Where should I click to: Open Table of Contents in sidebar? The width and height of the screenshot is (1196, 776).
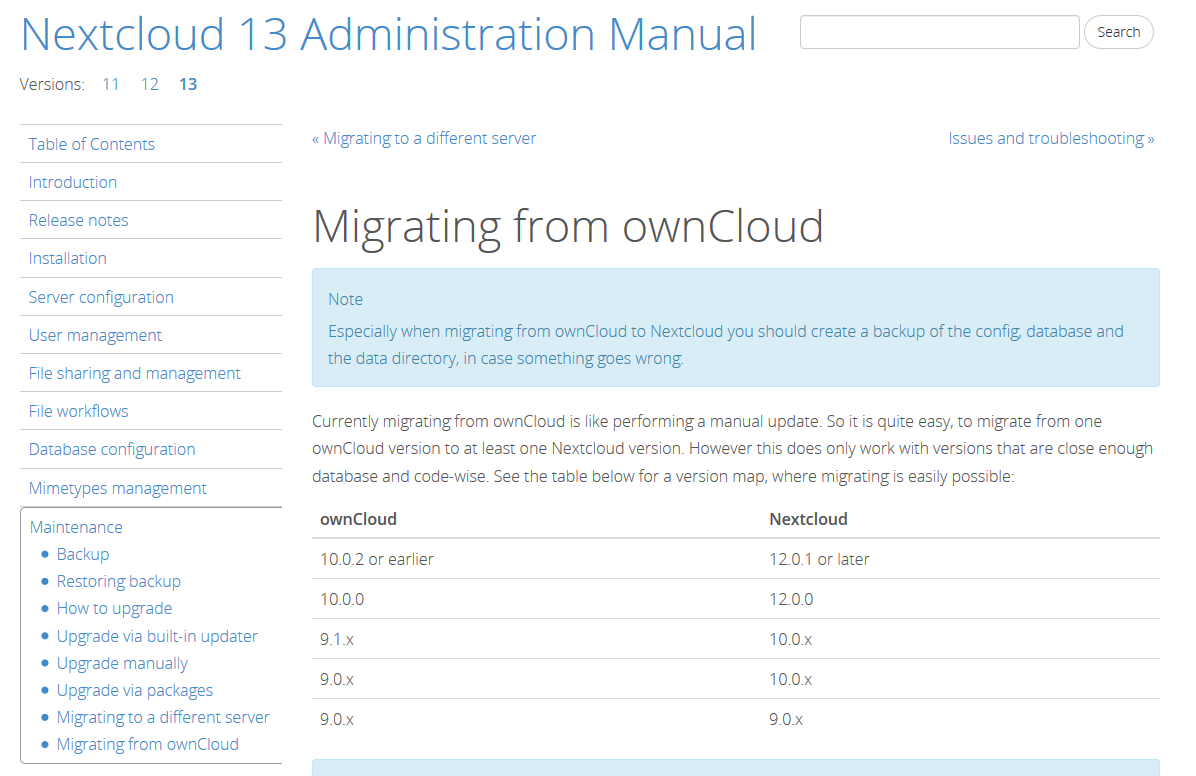coord(92,144)
